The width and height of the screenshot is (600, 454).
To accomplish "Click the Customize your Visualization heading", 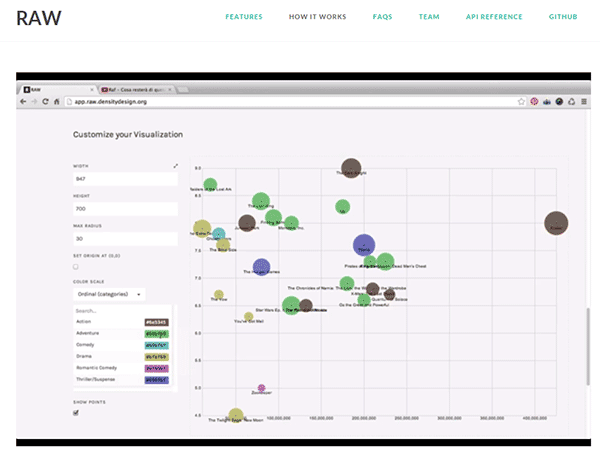I will (128, 134).
